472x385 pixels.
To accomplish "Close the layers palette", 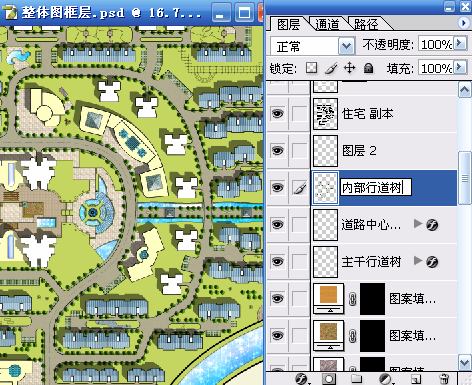I will pyautogui.click(x=465, y=6).
